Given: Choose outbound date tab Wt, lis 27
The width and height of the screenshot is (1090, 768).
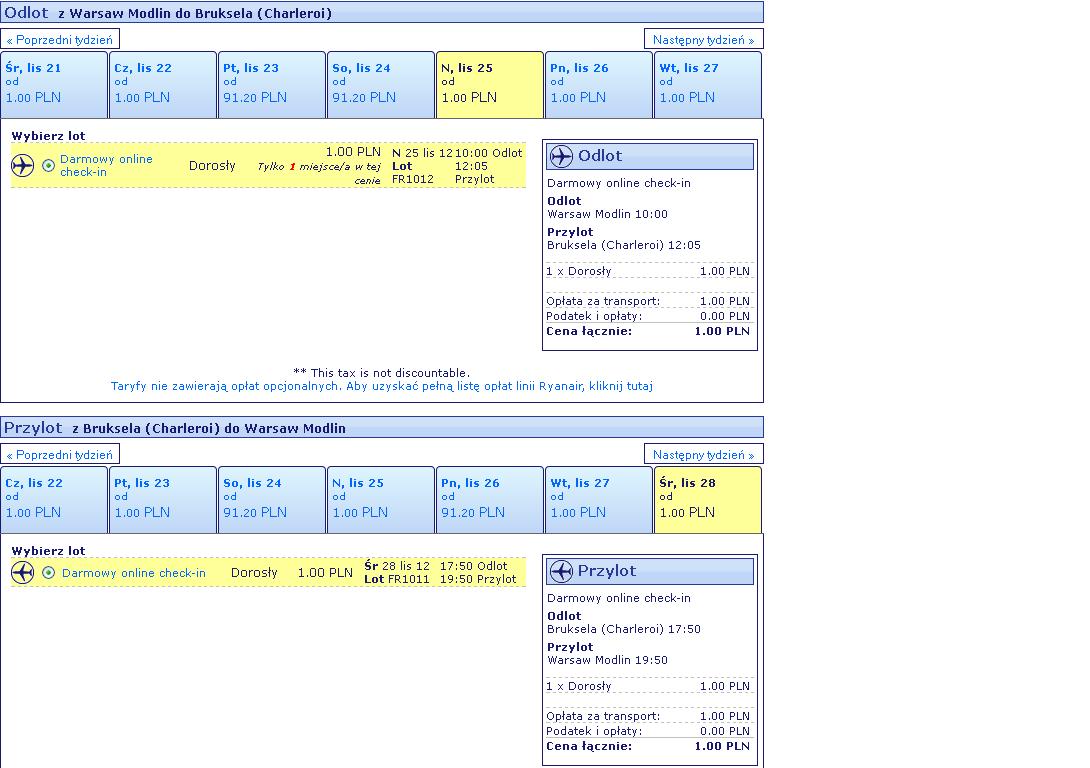Looking at the screenshot, I should (x=708, y=85).
